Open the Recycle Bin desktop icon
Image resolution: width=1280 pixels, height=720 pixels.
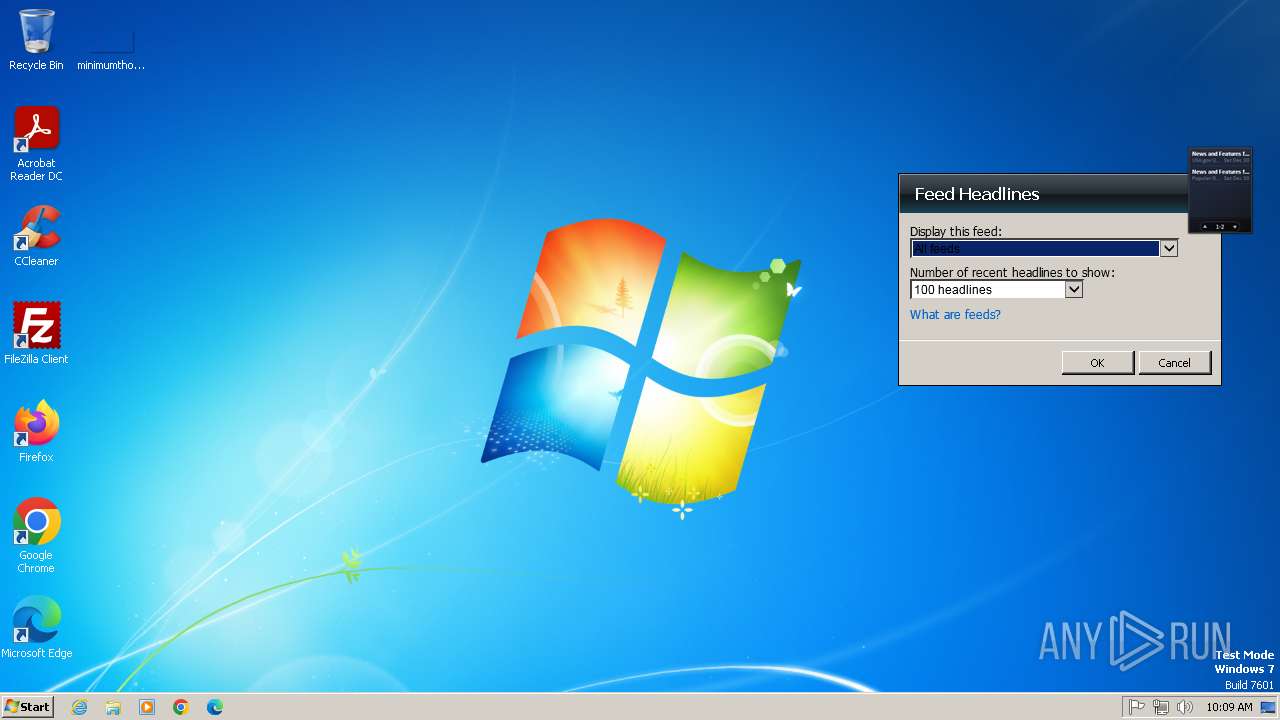(36, 40)
